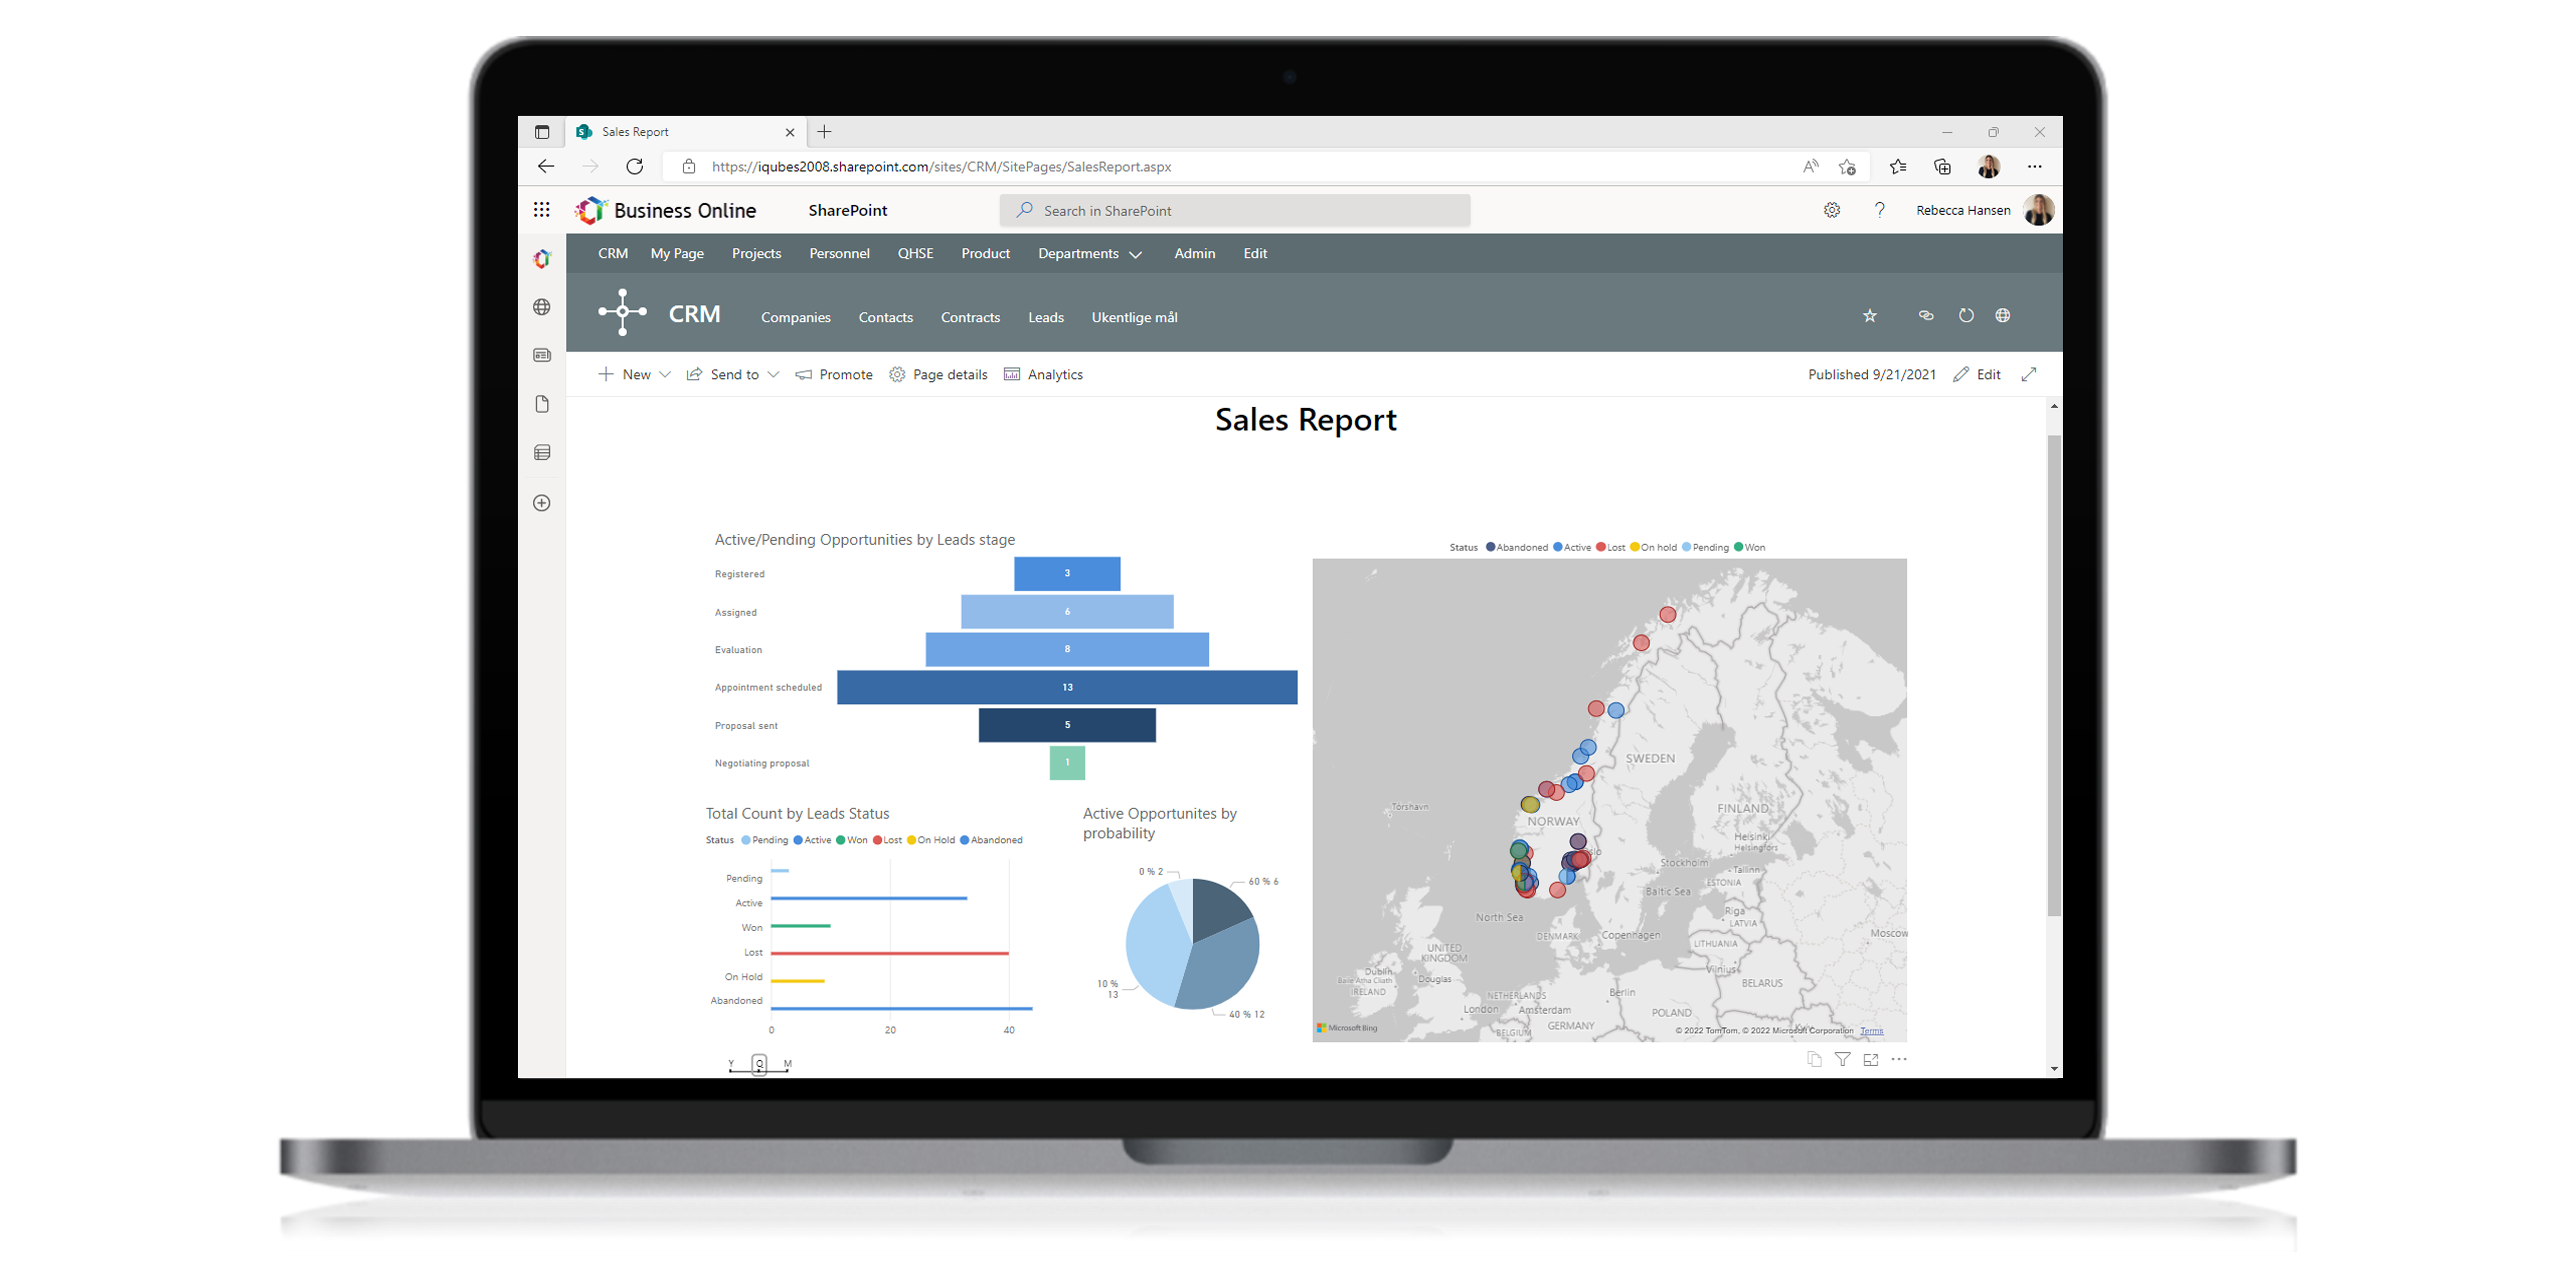Open browser Settings and more ellipsis
The width and height of the screenshot is (2576, 1288).
(2035, 167)
